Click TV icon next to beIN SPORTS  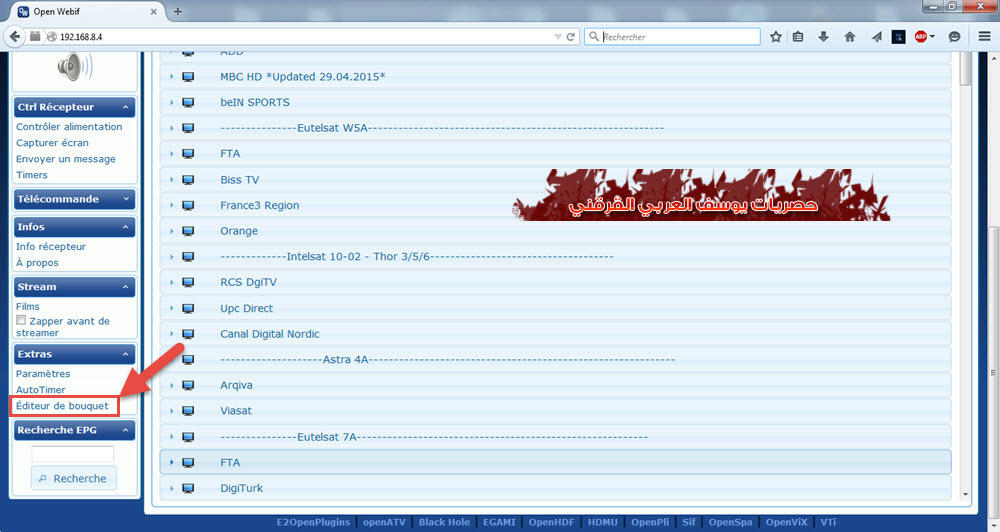188,103
